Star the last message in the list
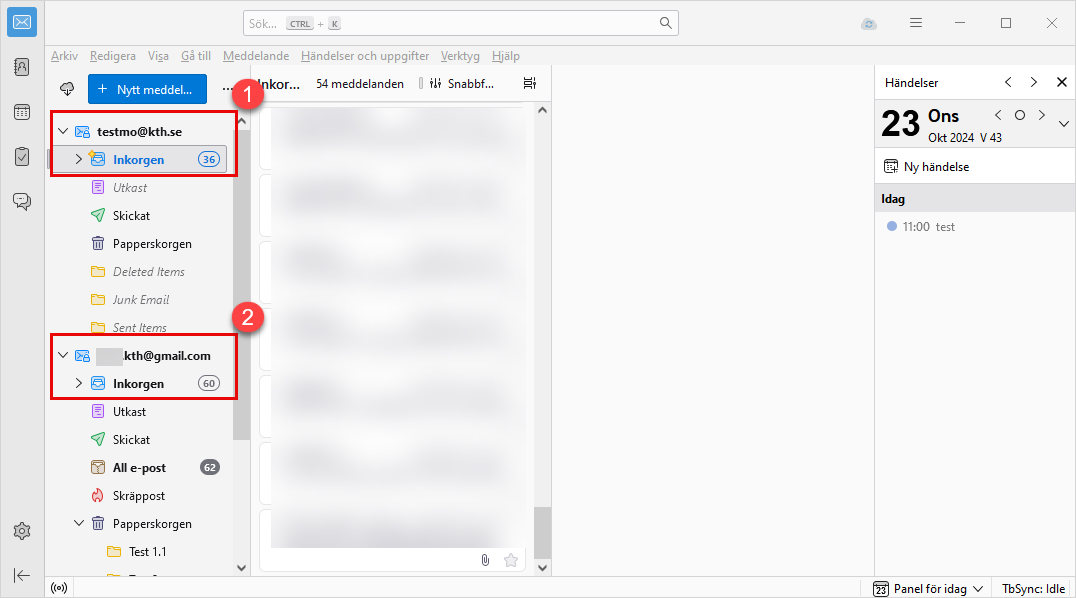 (x=511, y=560)
